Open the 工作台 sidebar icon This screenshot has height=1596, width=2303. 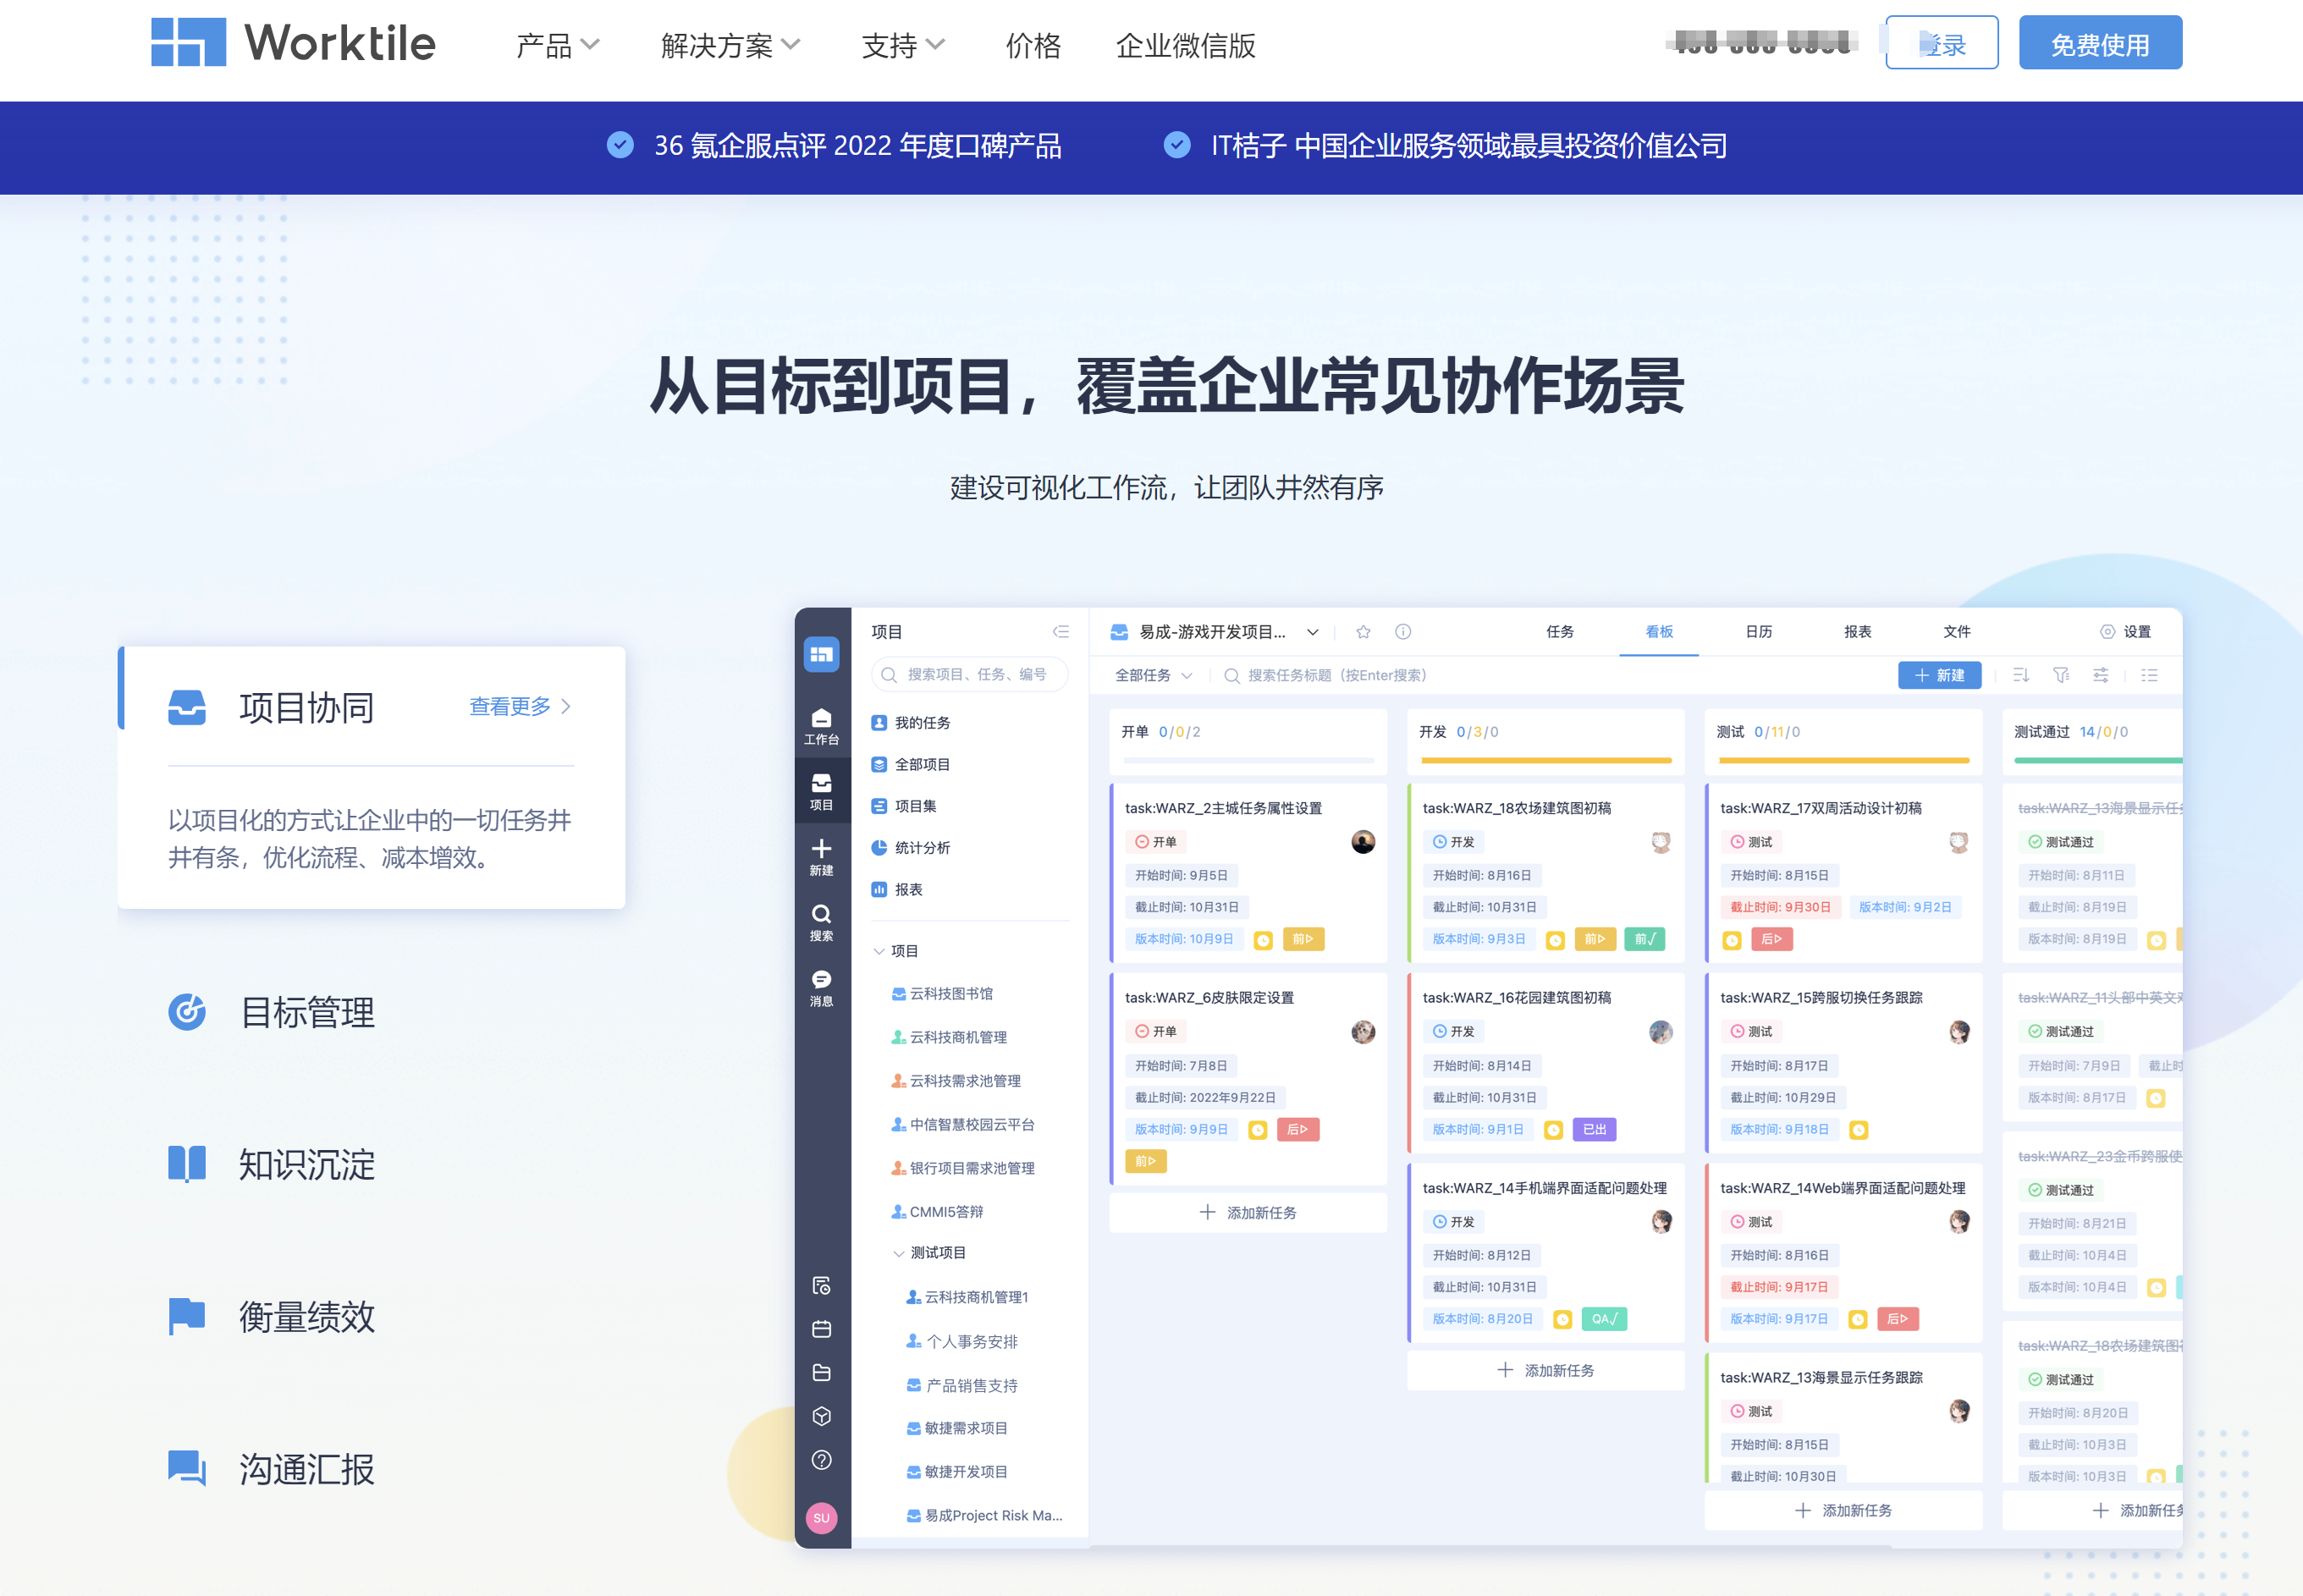[x=821, y=727]
